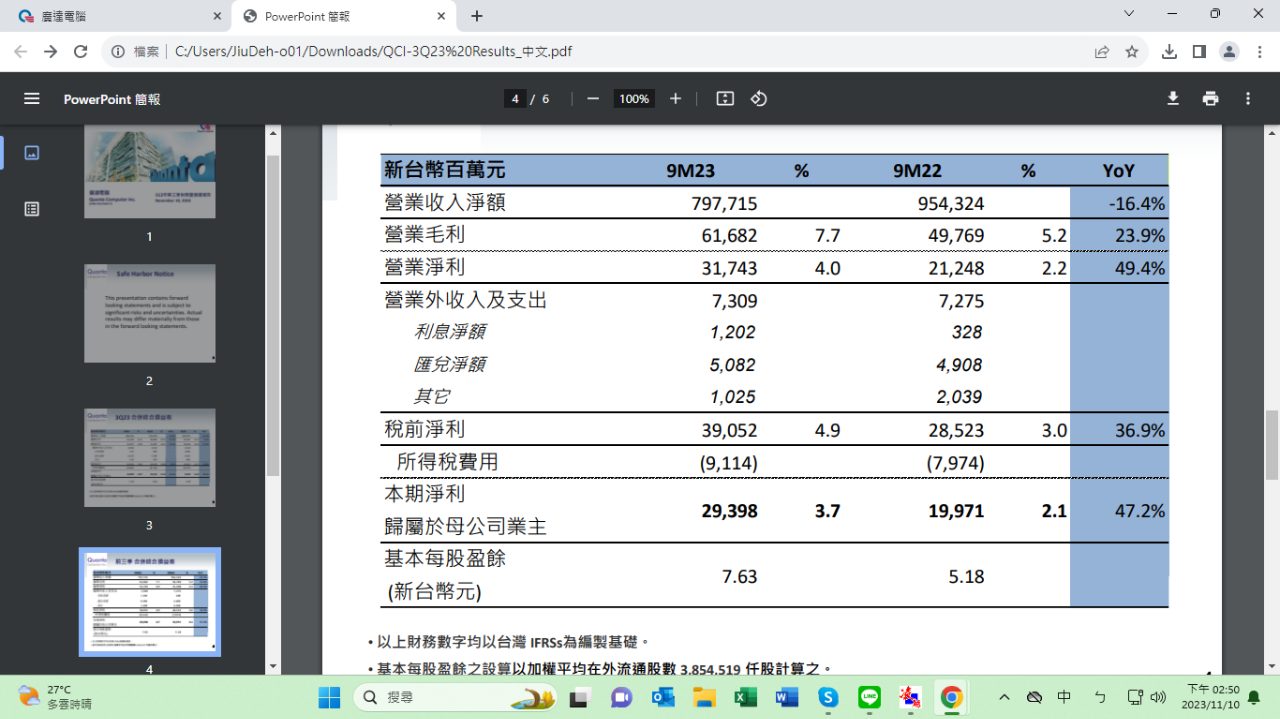Toggle the PDF sidebar hamburger menu

point(32,99)
